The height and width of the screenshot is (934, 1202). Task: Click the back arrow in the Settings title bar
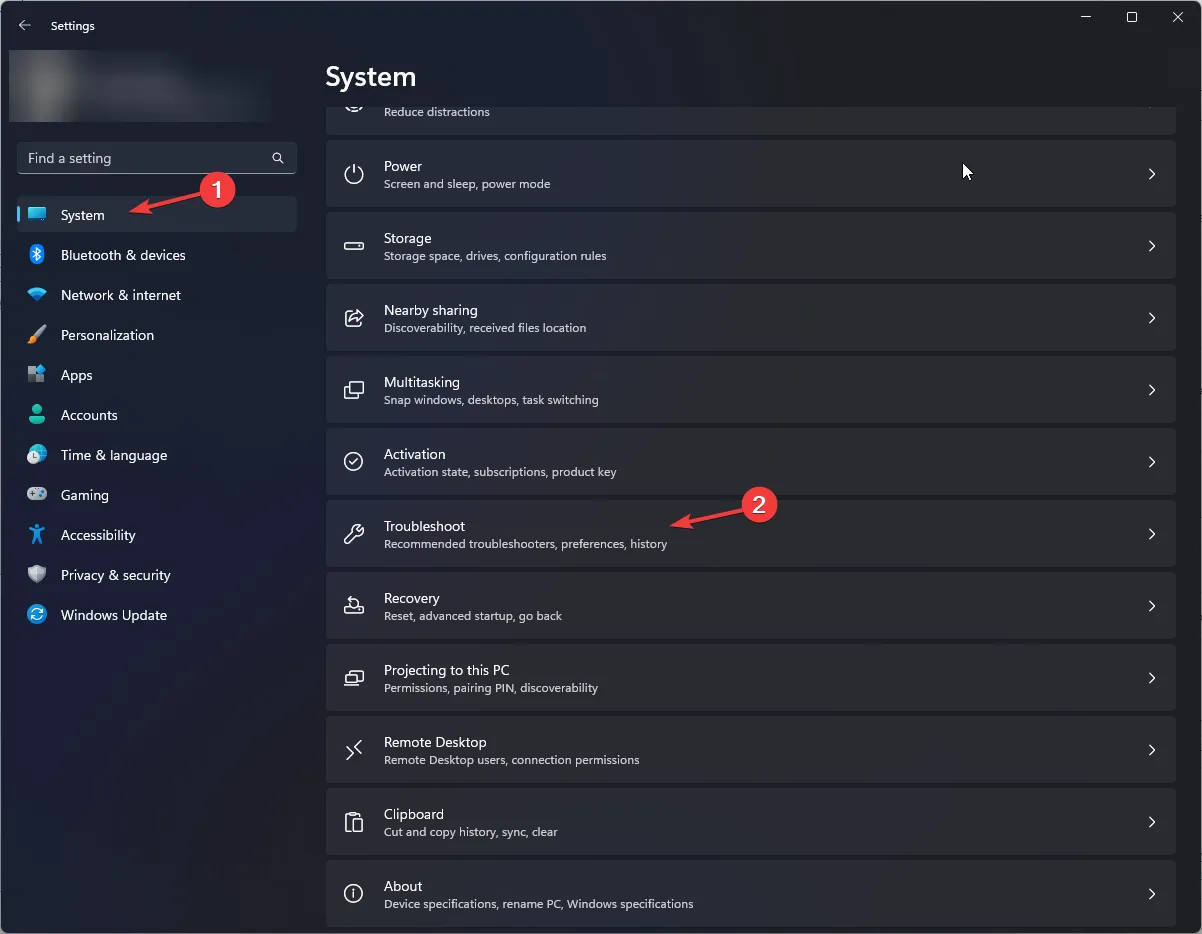(x=25, y=26)
